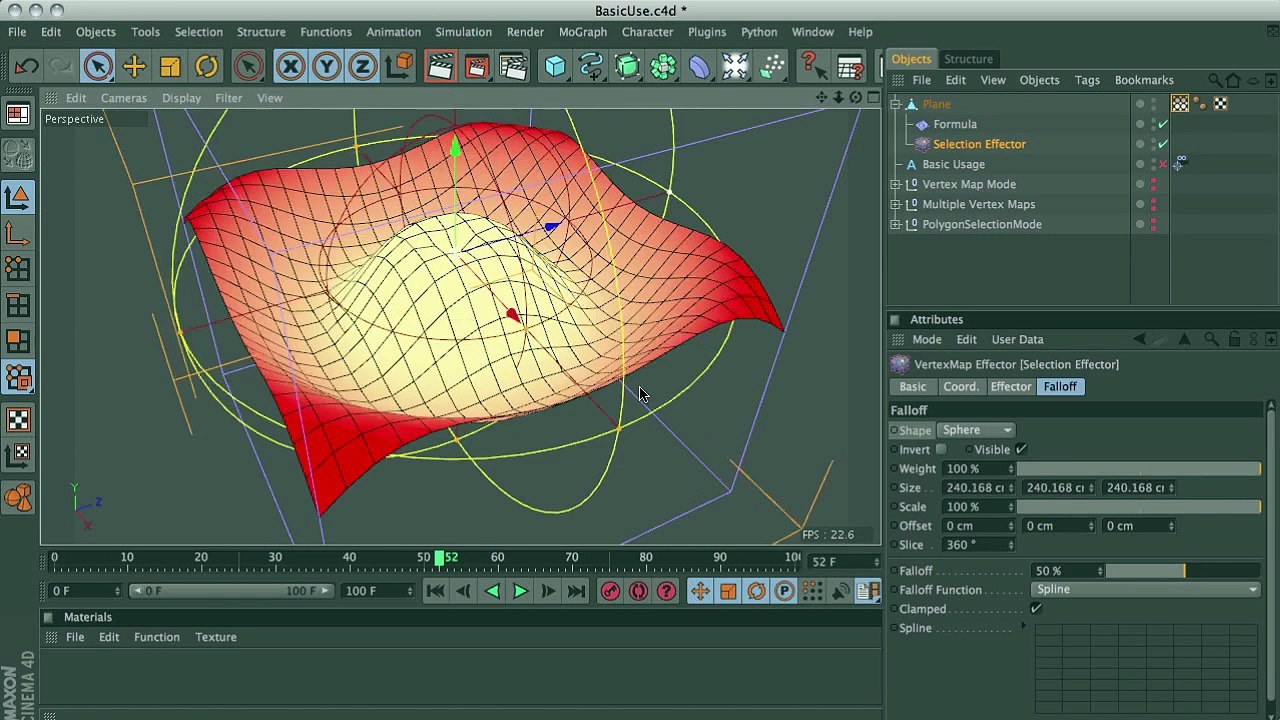The width and height of the screenshot is (1280, 720).
Task: Switch to the Effector tab
Action: coord(1011,387)
